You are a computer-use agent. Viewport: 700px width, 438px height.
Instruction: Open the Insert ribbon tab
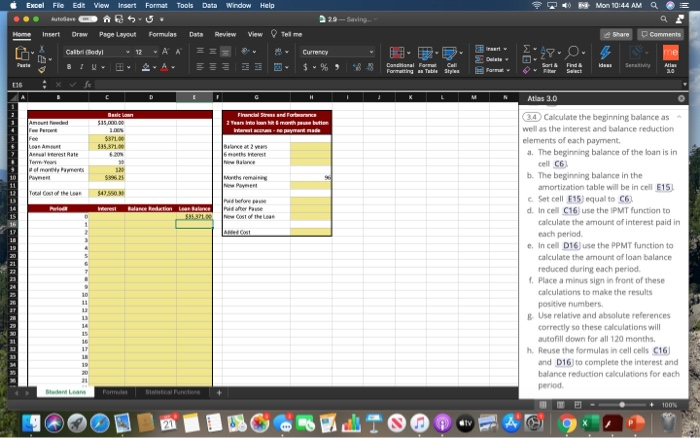pos(51,34)
